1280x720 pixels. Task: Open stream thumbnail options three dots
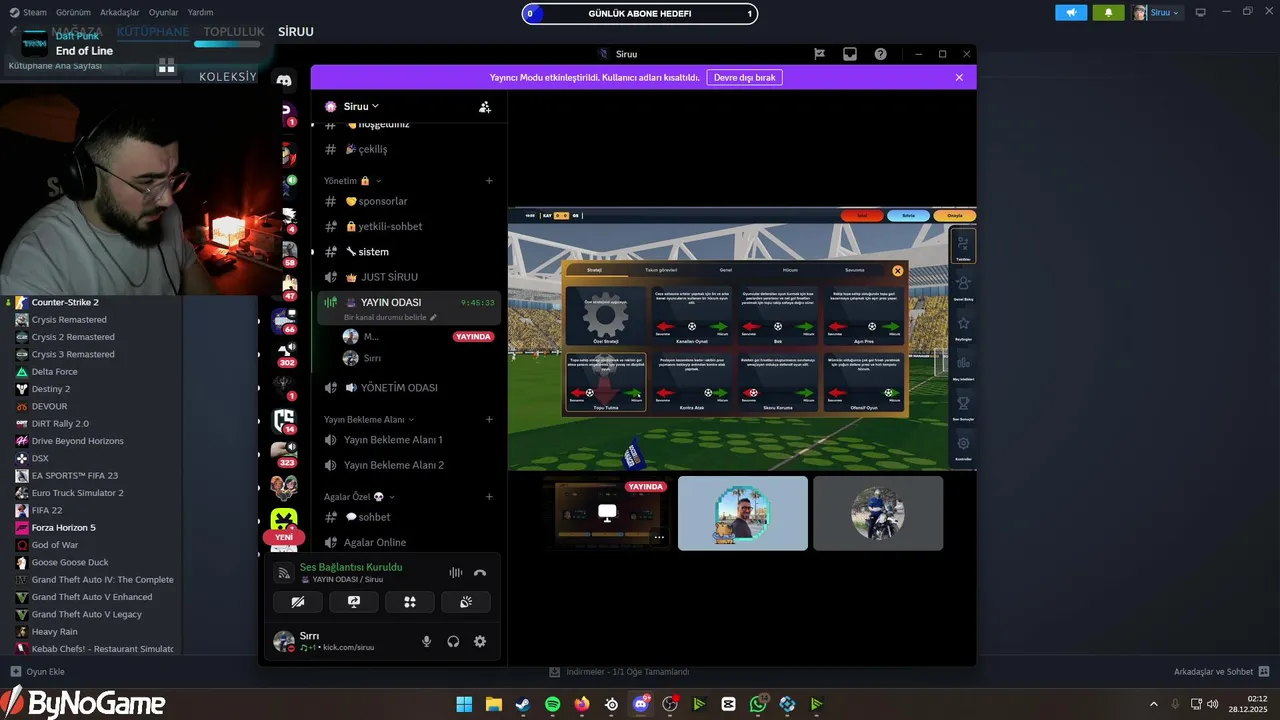(659, 537)
